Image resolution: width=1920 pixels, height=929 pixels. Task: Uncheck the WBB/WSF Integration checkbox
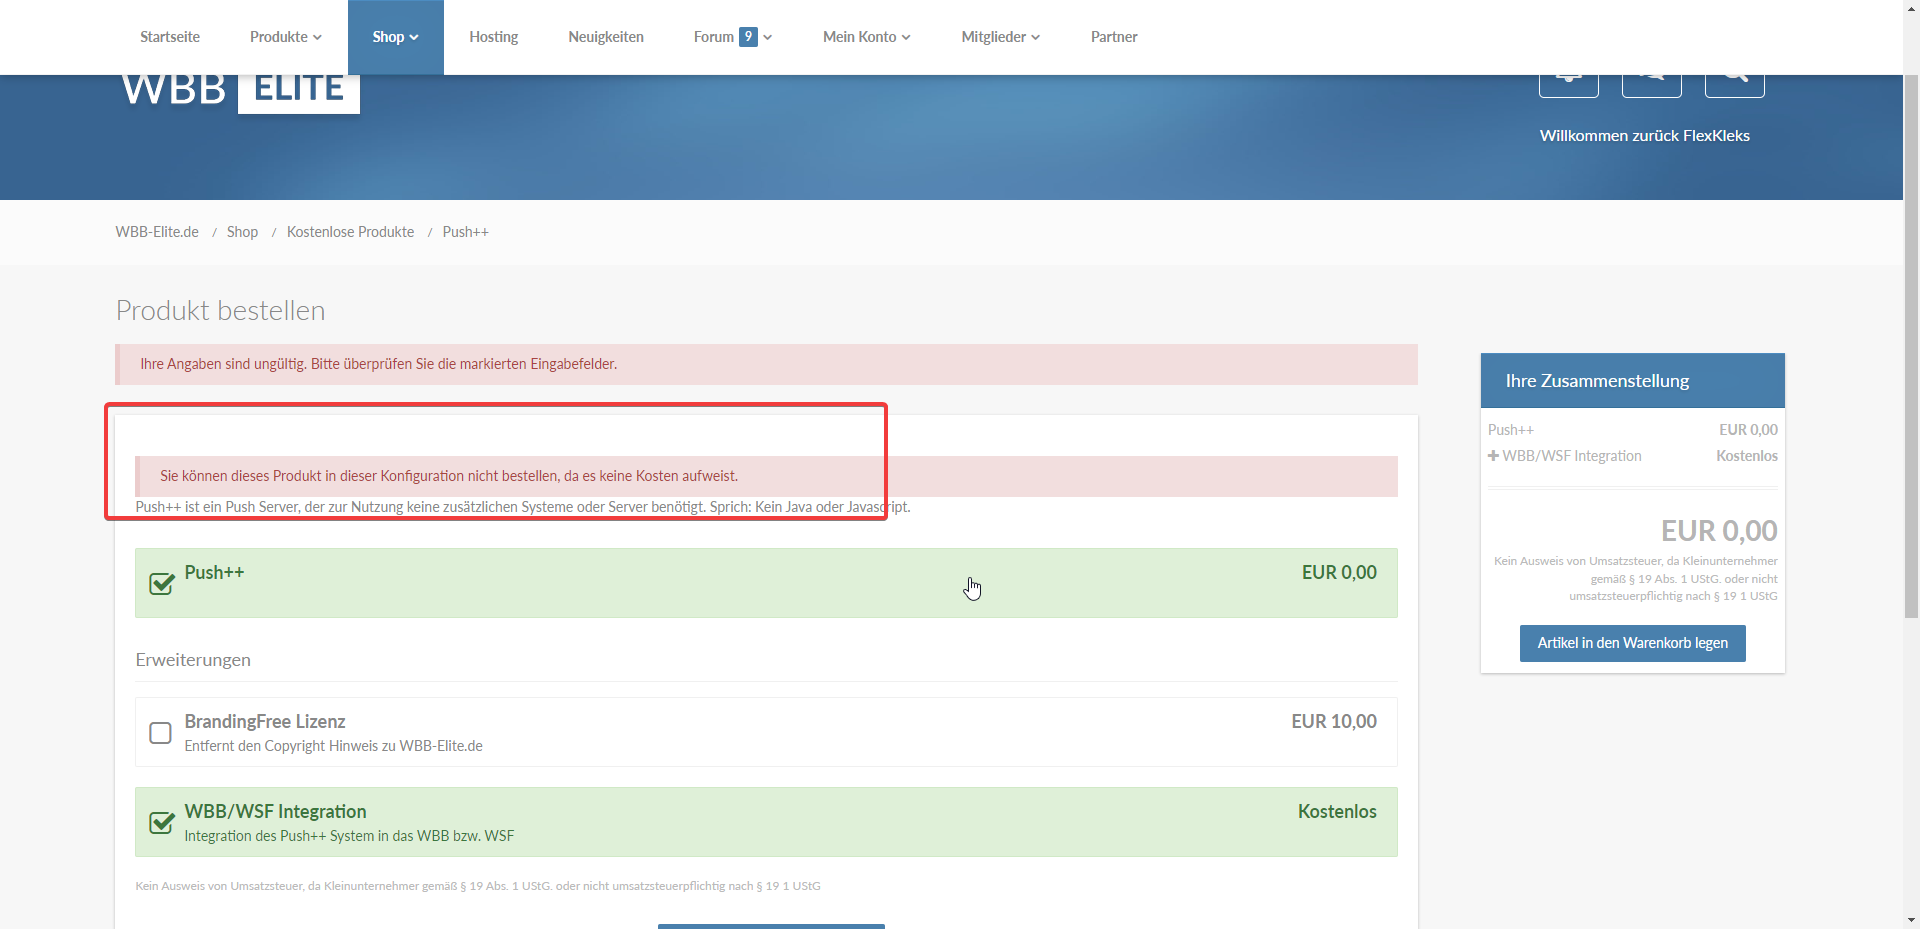[x=161, y=822]
